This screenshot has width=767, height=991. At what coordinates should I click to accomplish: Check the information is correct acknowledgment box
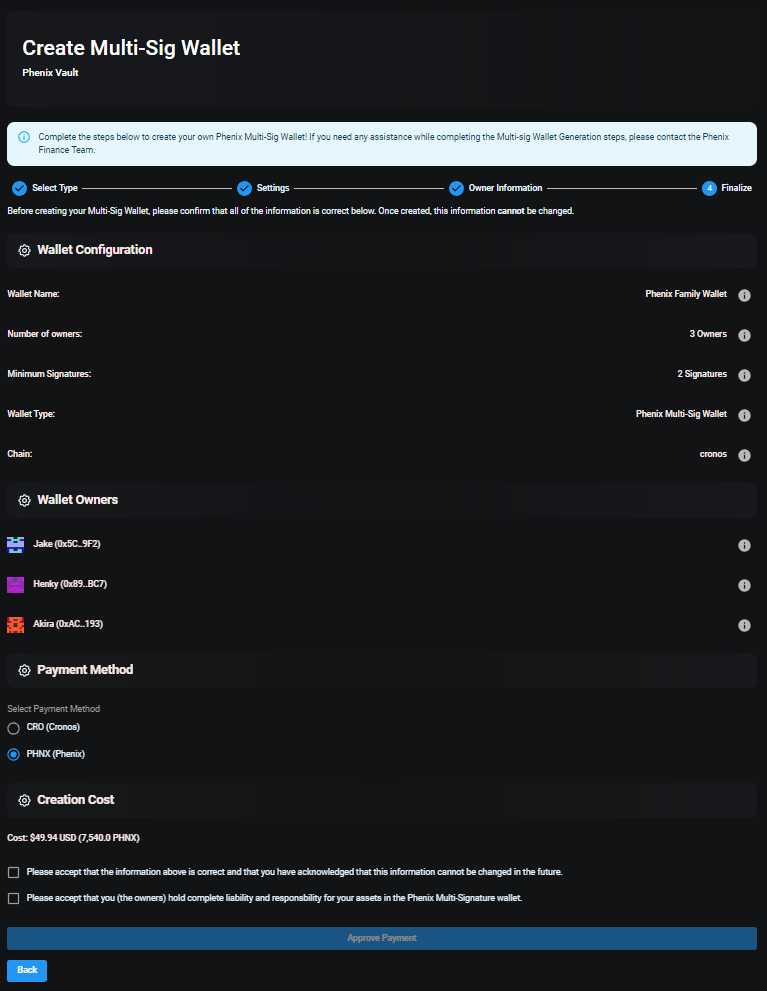(x=13, y=872)
